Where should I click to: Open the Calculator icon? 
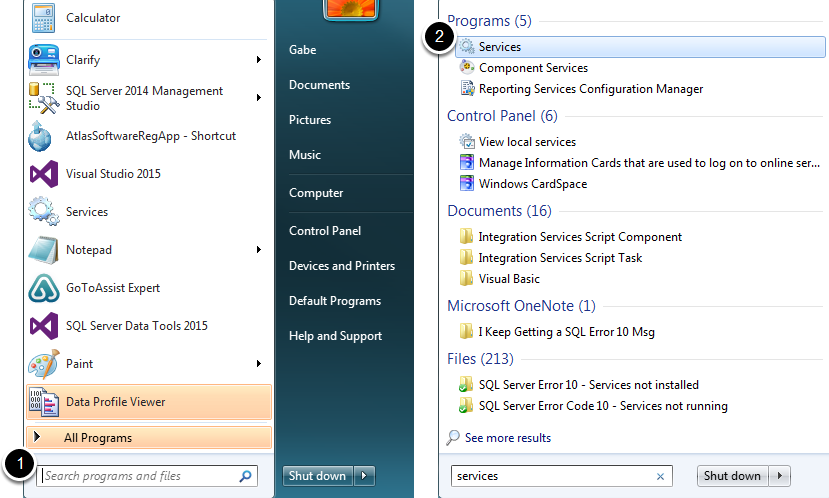point(43,18)
